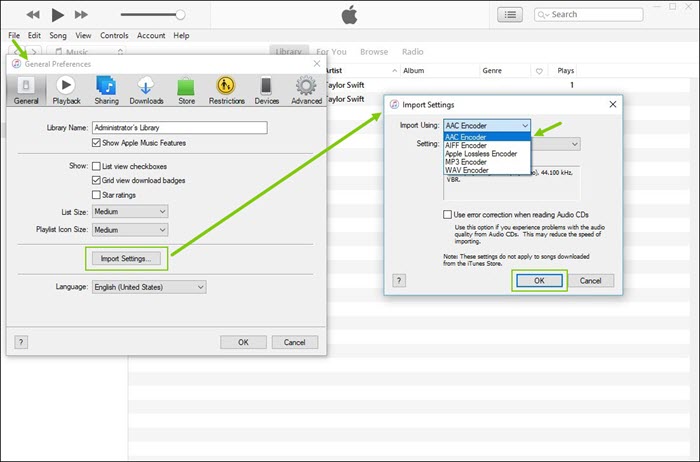The image size is (700, 462).
Task: Open the Playlist Icon Size dropdown
Action: point(130,230)
